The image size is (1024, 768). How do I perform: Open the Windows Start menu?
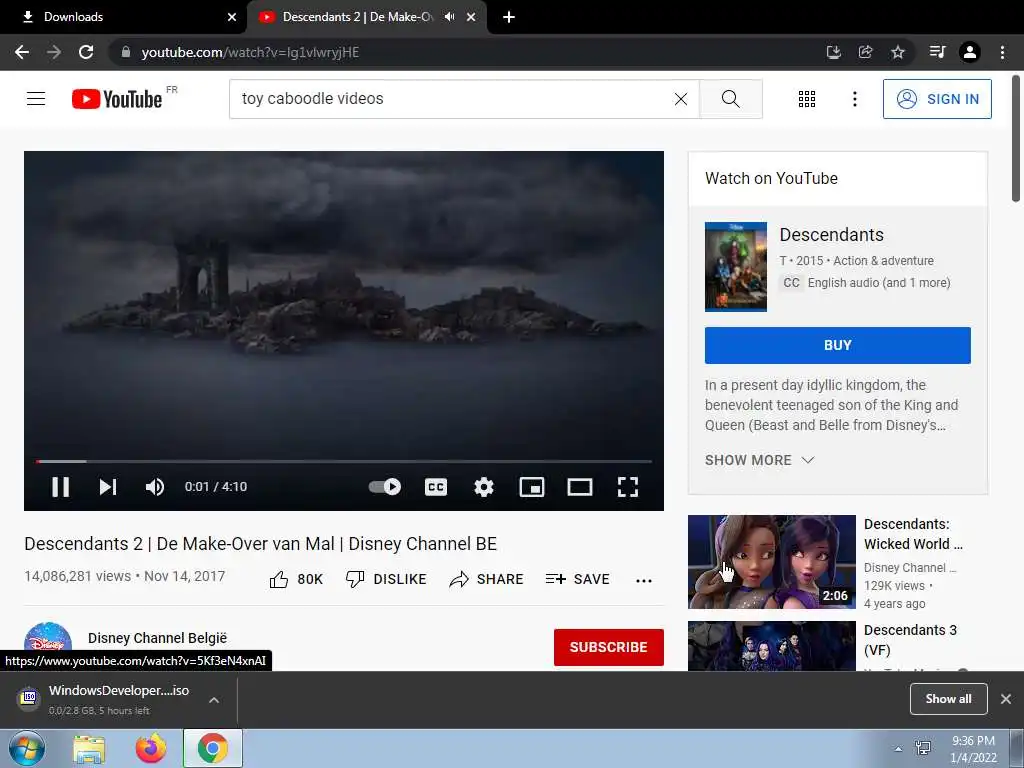pyautogui.click(x=27, y=748)
